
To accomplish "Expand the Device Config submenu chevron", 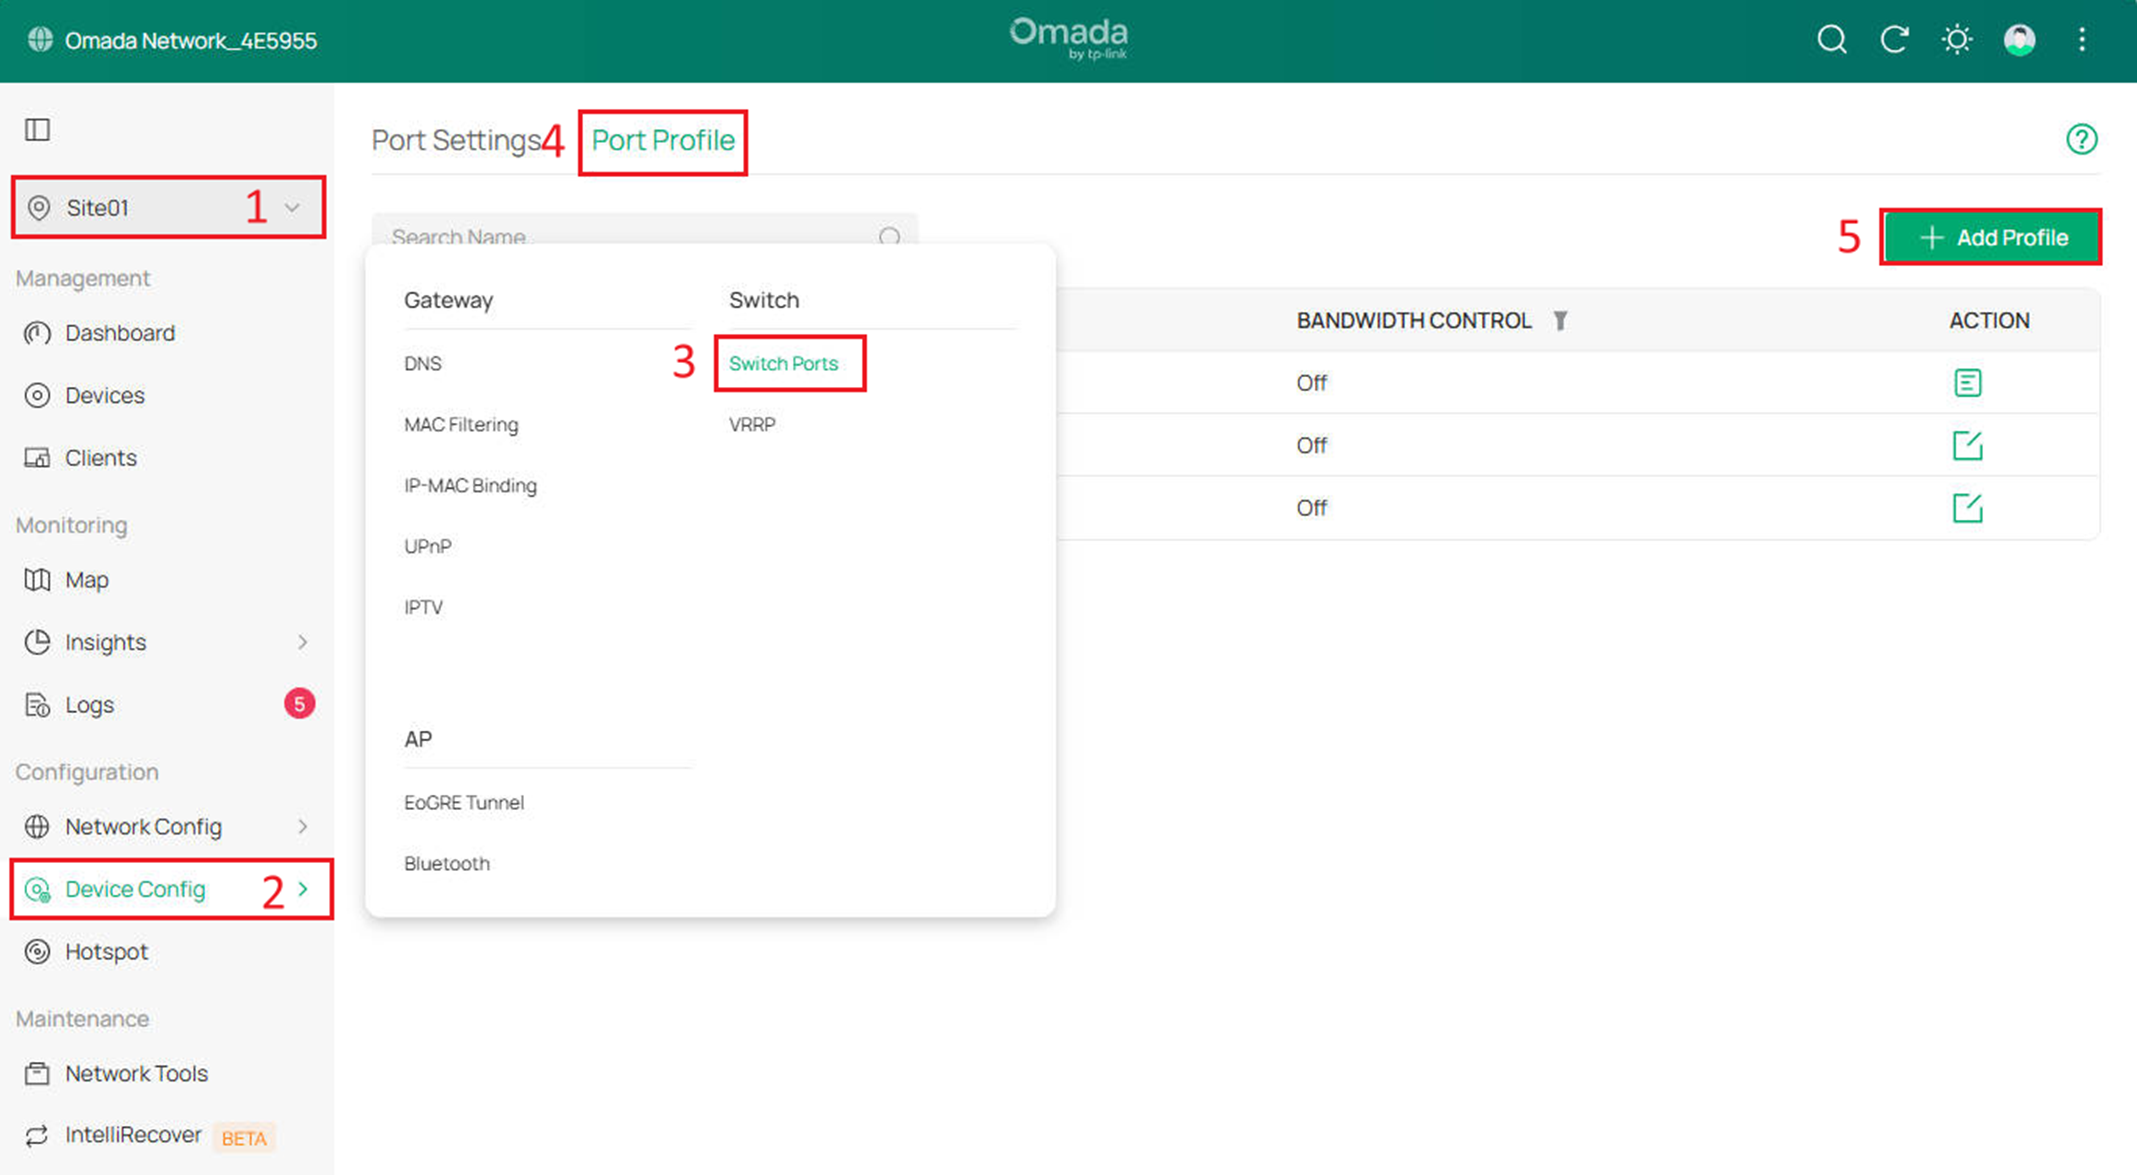I will 303,889.
